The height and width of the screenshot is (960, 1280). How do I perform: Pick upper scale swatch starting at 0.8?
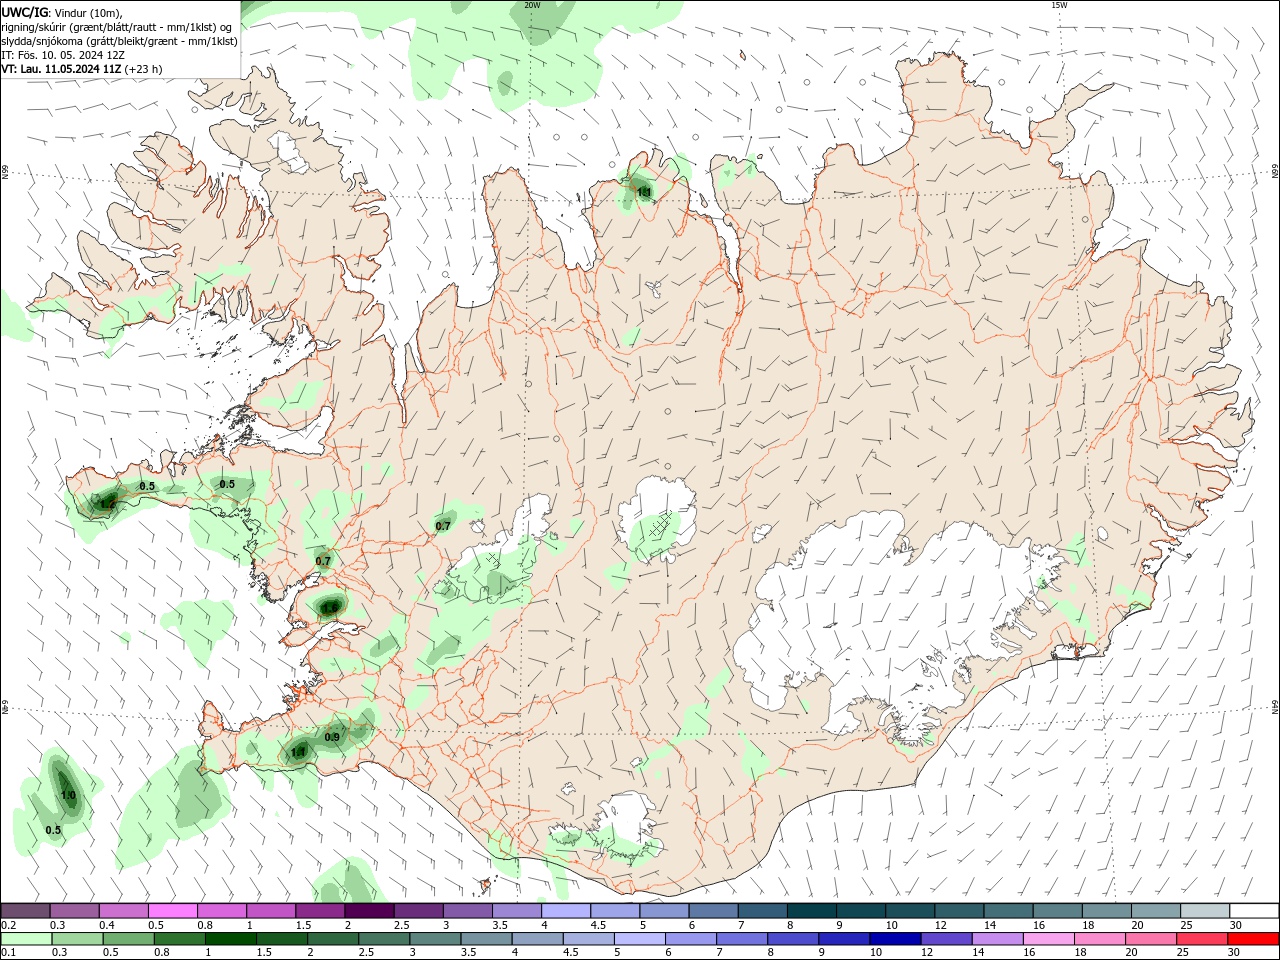click(x=221, y=910)
